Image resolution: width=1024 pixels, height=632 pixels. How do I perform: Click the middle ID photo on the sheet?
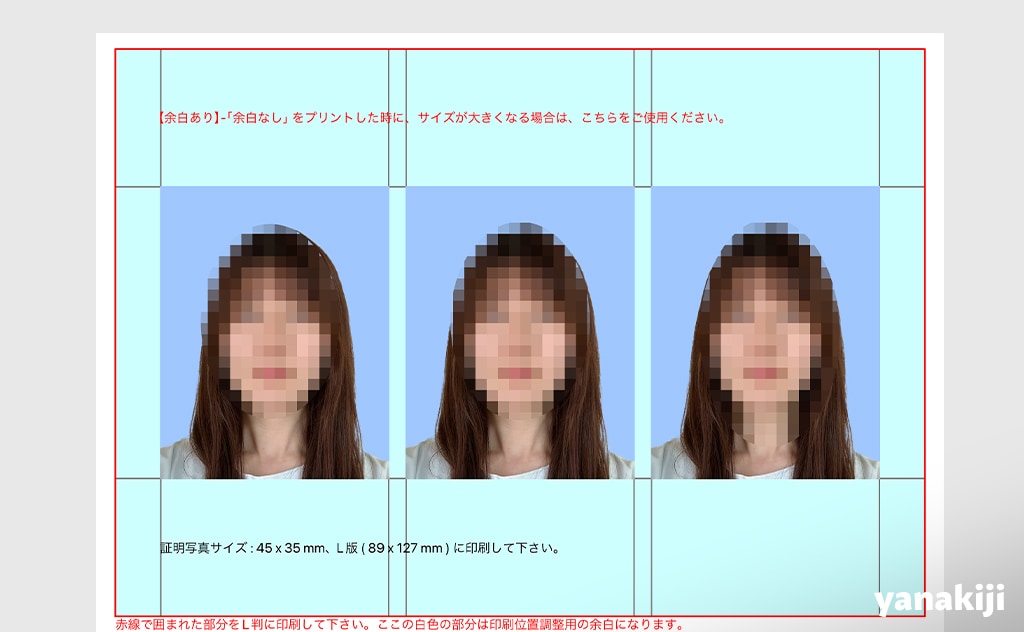[x=520, y=332]
